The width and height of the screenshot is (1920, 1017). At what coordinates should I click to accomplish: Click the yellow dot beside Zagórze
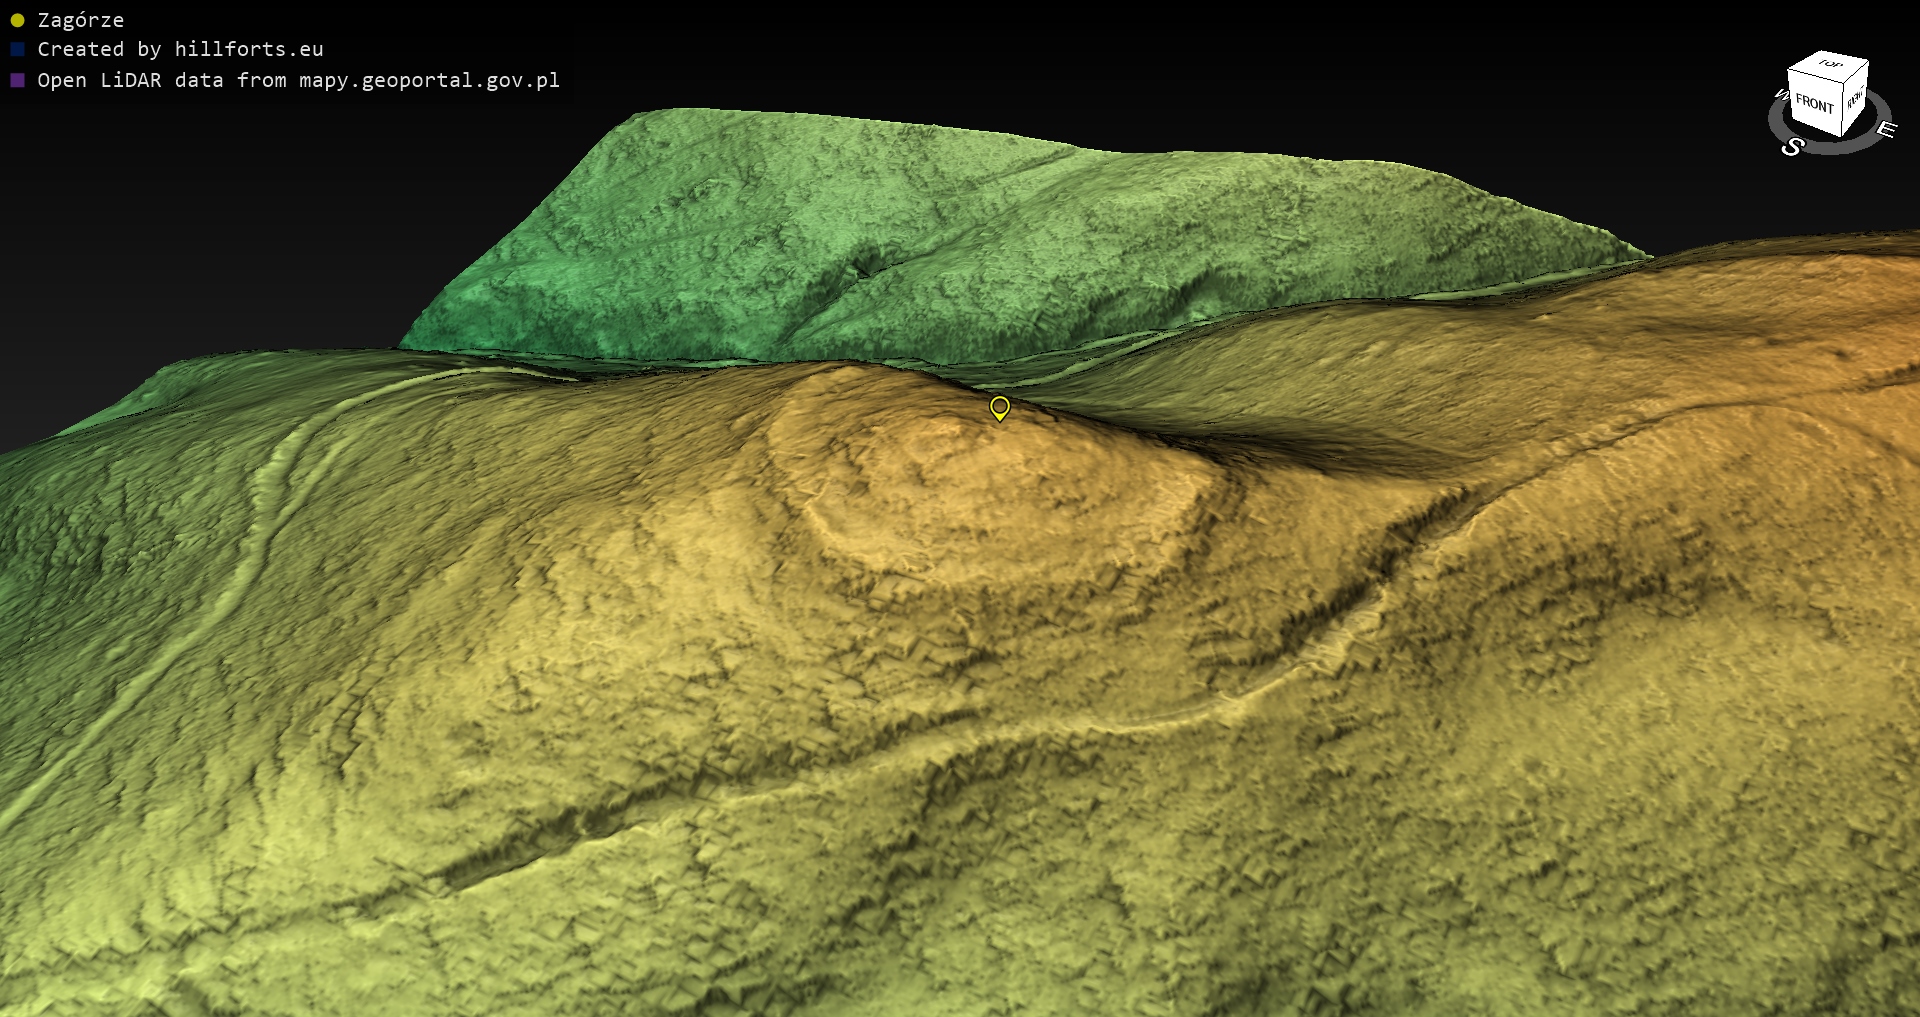(x=17, y=20)
